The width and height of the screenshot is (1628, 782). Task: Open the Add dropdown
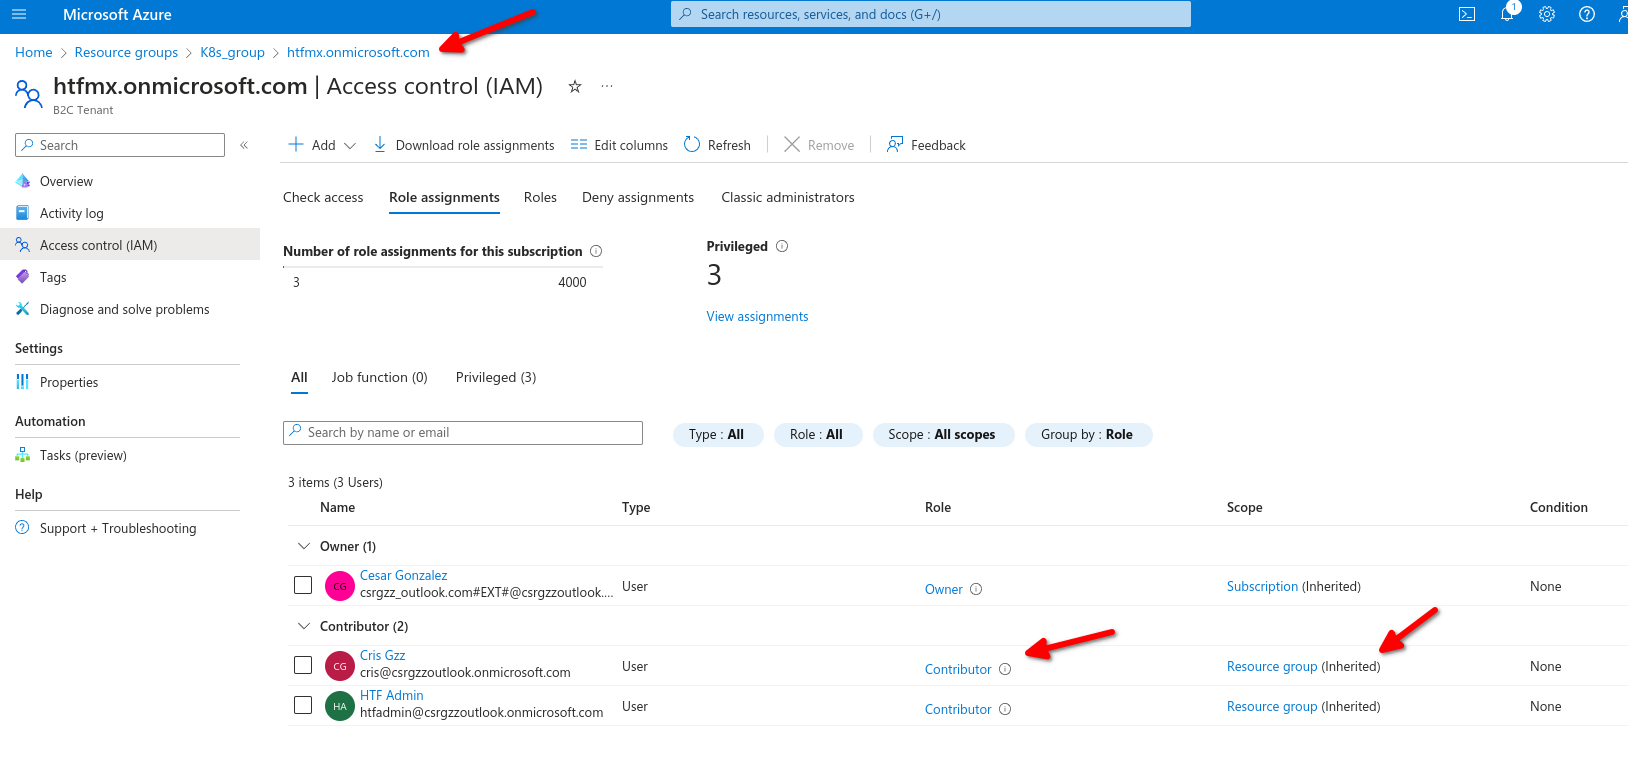322,145
